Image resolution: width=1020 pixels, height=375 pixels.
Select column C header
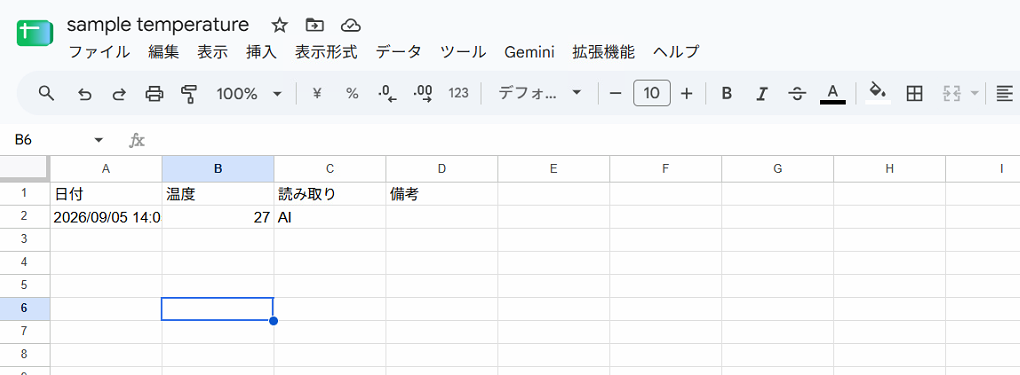pos(330,169)
